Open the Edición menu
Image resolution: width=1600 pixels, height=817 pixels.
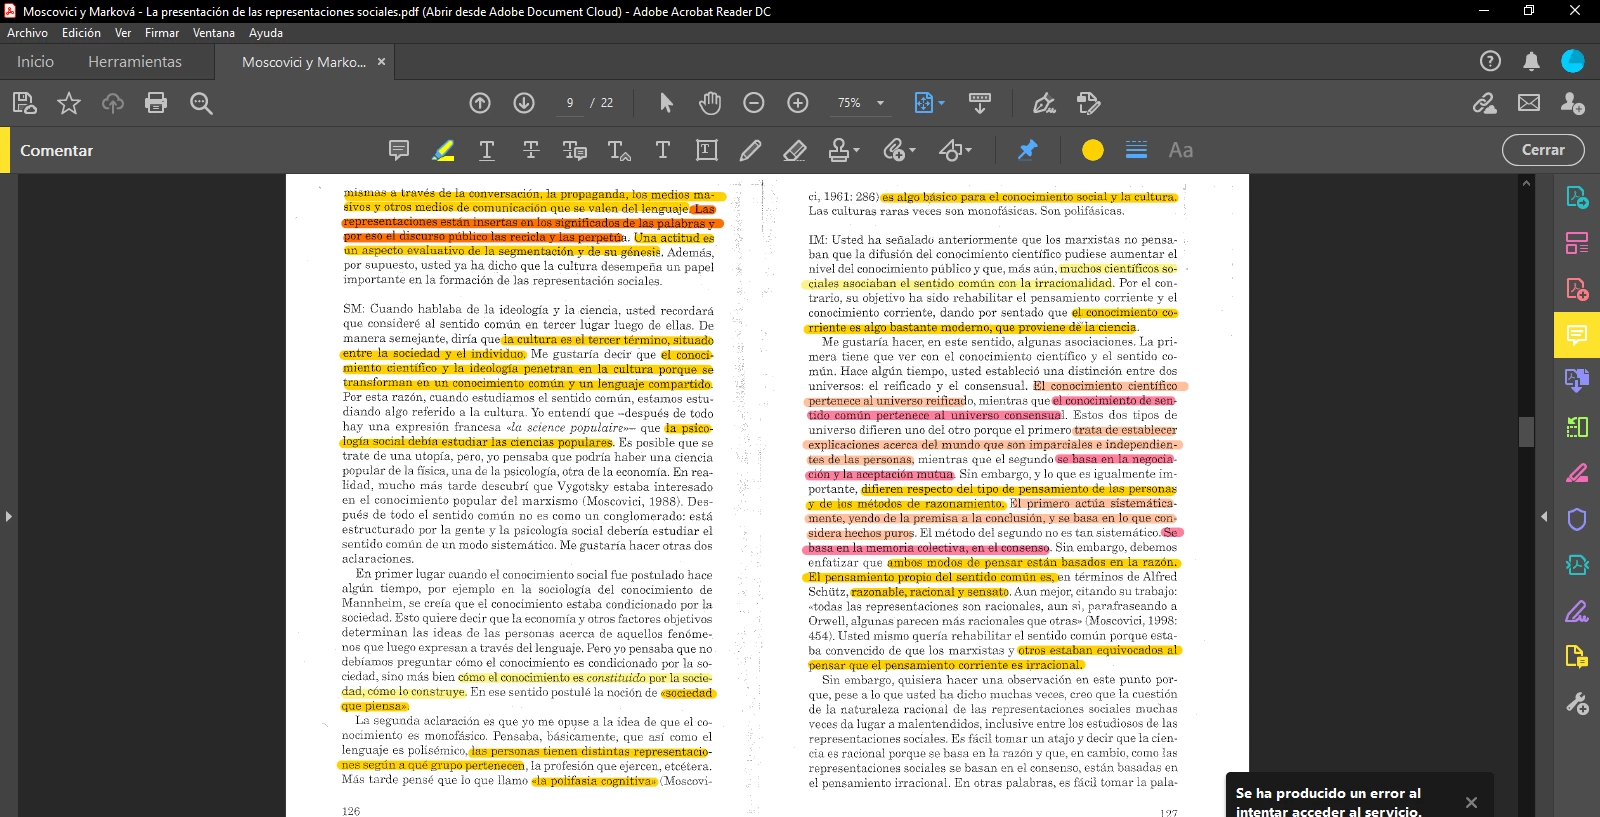(81, 33)
